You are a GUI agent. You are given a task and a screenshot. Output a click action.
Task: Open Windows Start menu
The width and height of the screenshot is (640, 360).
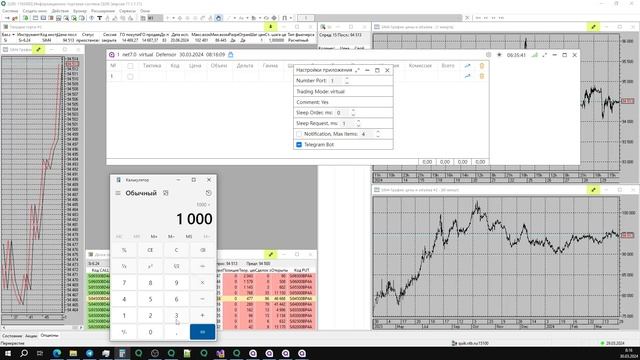click(8, 353)
